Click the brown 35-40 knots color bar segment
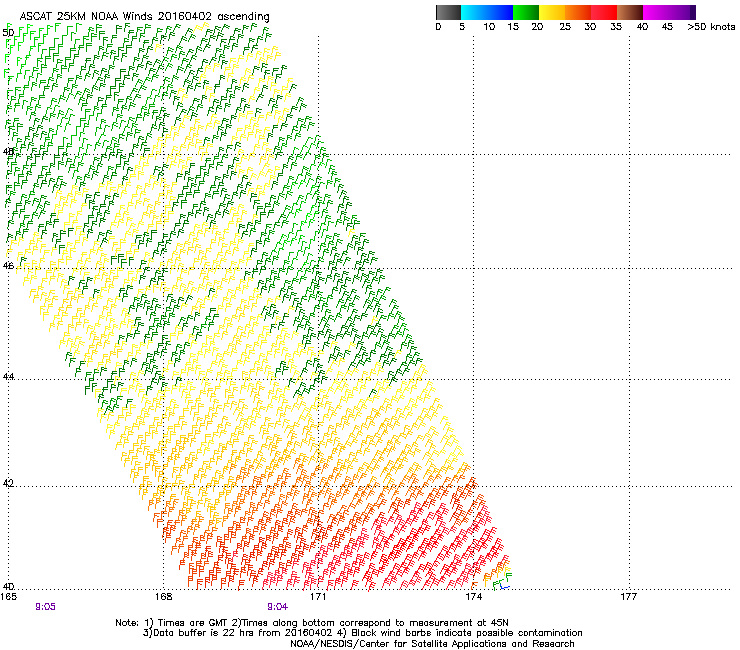 coord(630,12)
